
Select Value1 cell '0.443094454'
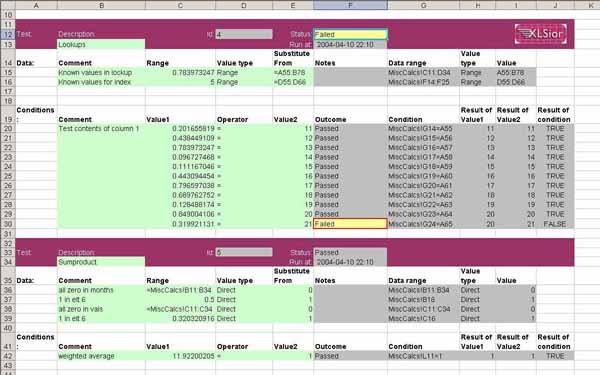(x=180, y=176)
